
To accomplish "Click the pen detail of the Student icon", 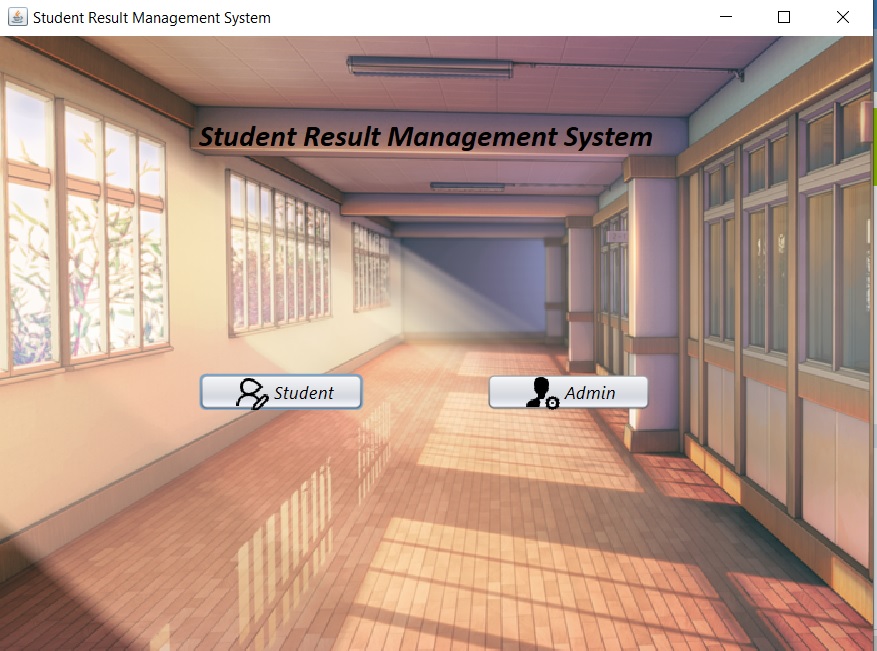I will (x=259, y=399).
